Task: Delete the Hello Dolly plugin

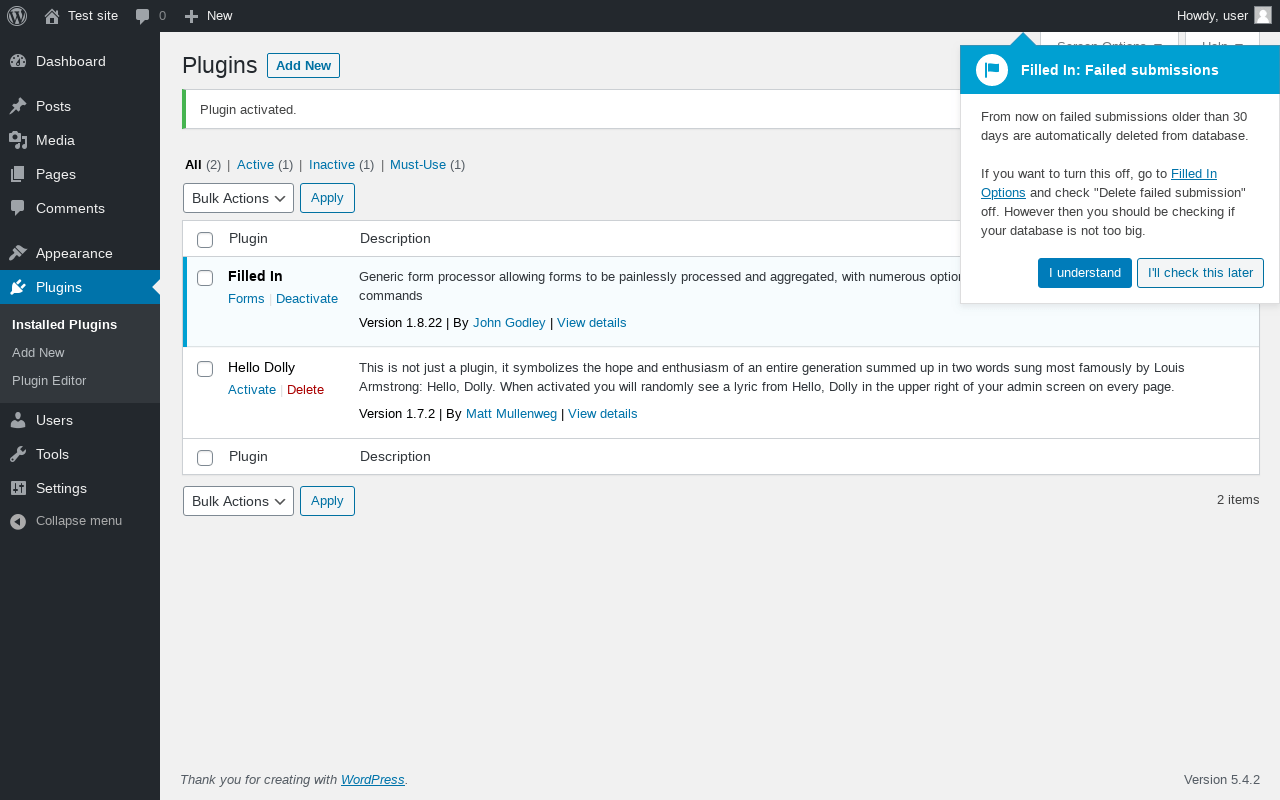Action: coord(305,390)
